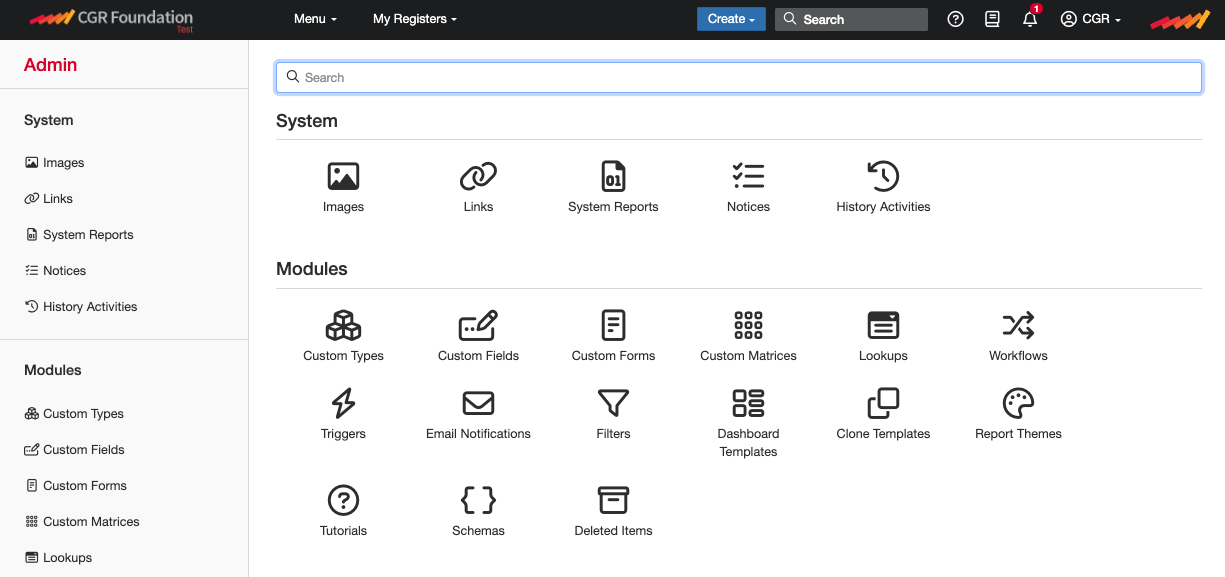Expand the Menu dropdown in top bar
The image size is (1225, 577).
315,19
